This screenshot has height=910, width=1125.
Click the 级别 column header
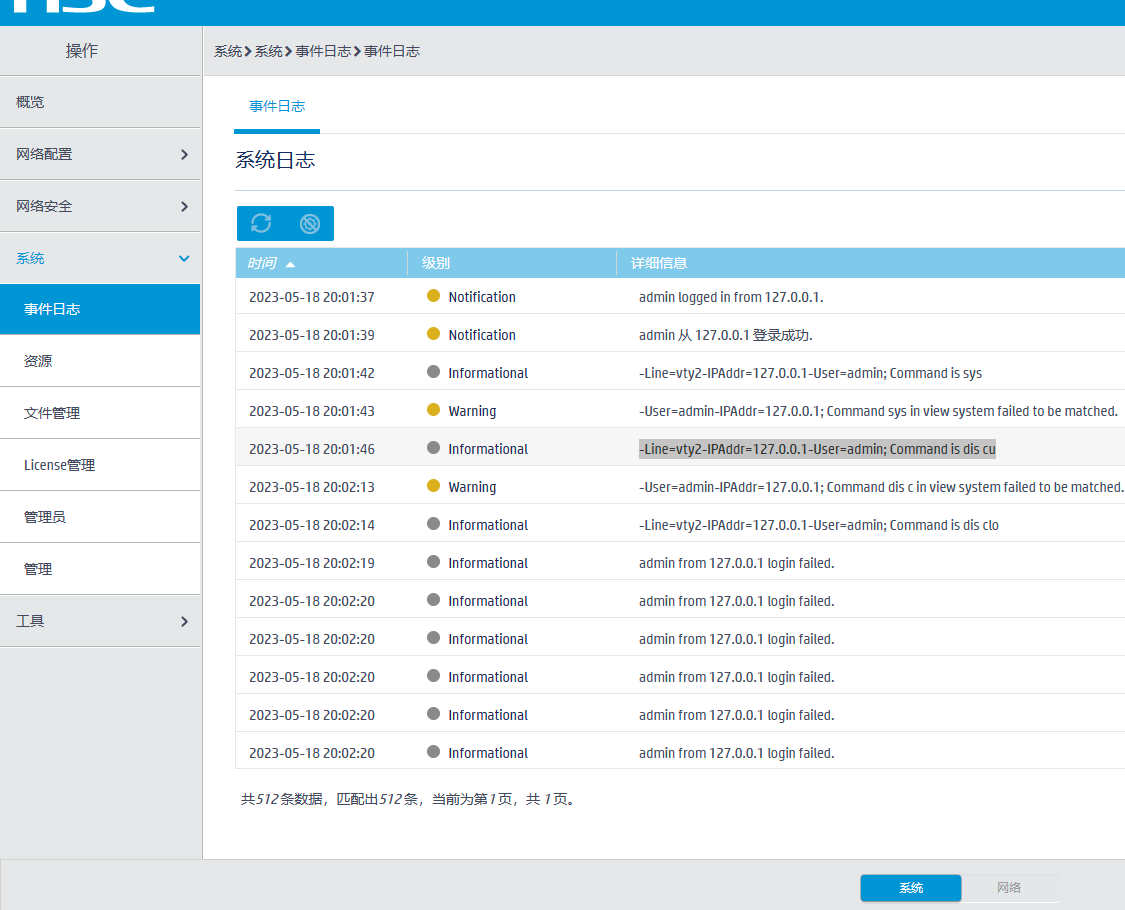point(512,263)
